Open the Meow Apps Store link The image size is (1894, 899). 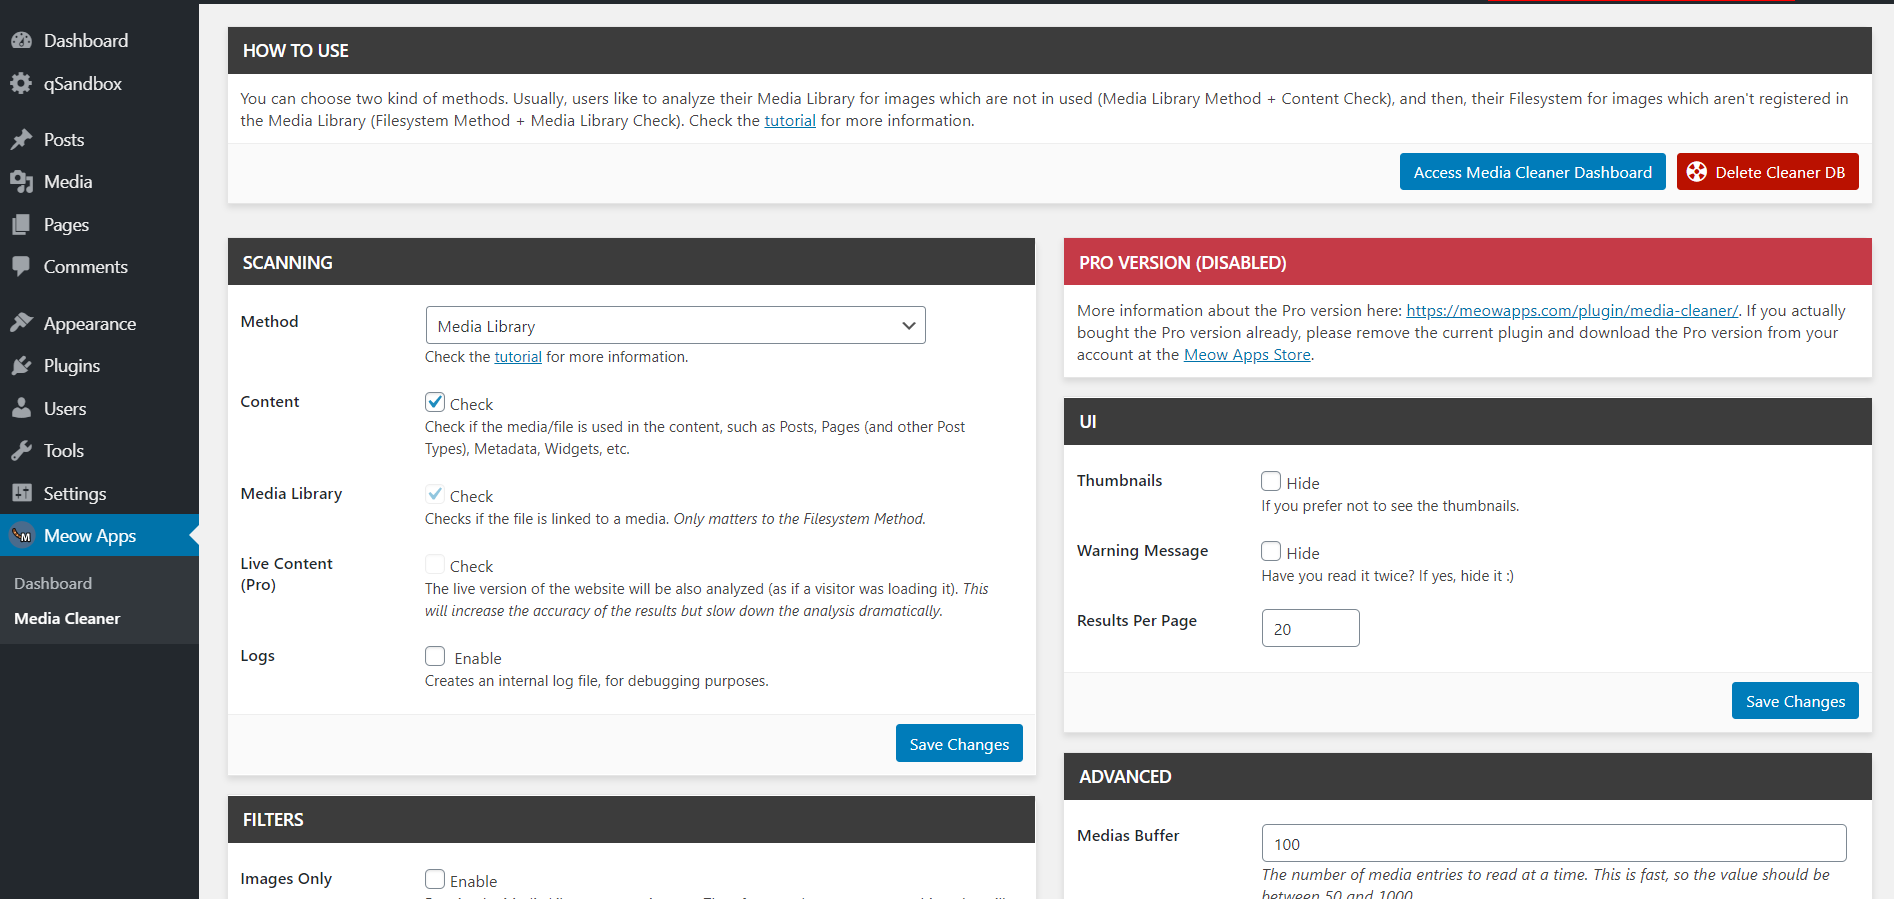pos(1247,355)
